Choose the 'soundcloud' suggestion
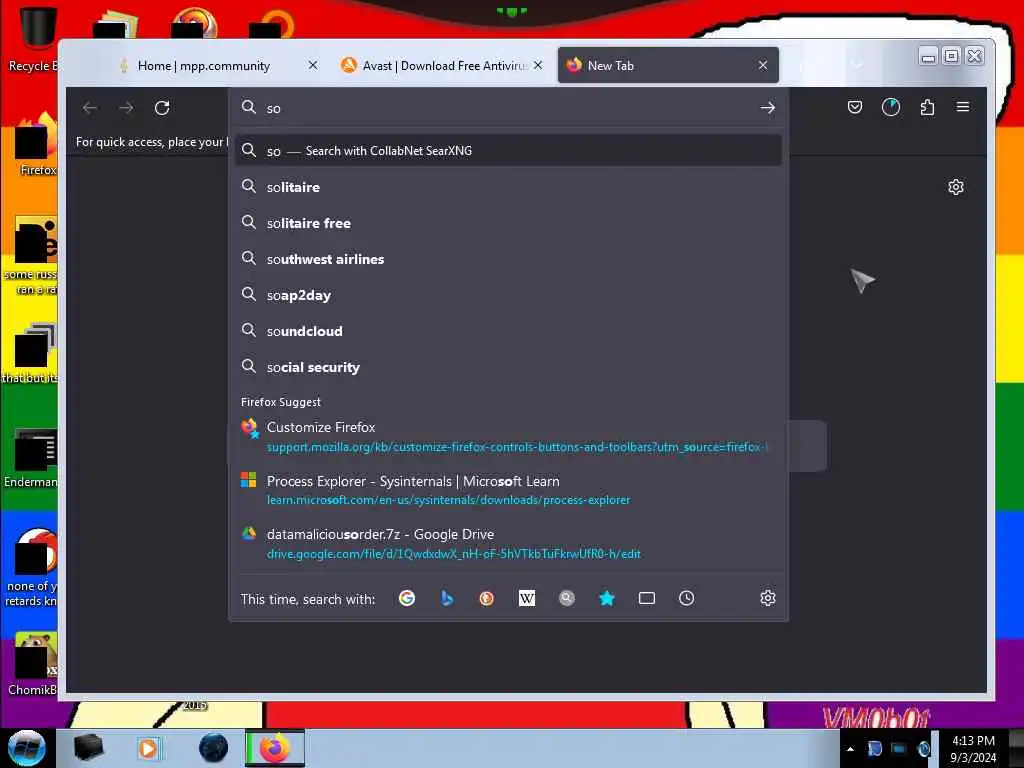The image size is (1024, 768). [x=508, y=331]
